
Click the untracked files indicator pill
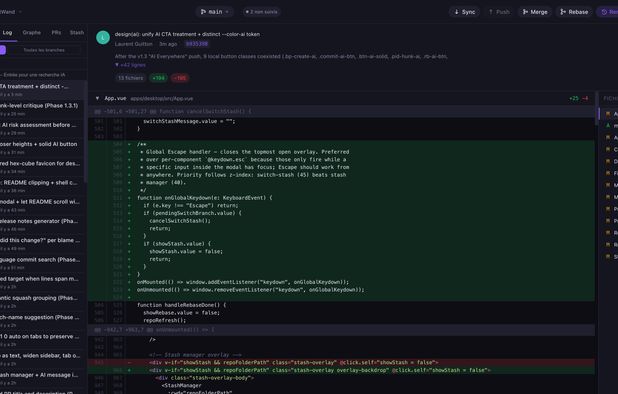[x=261, y=12]
